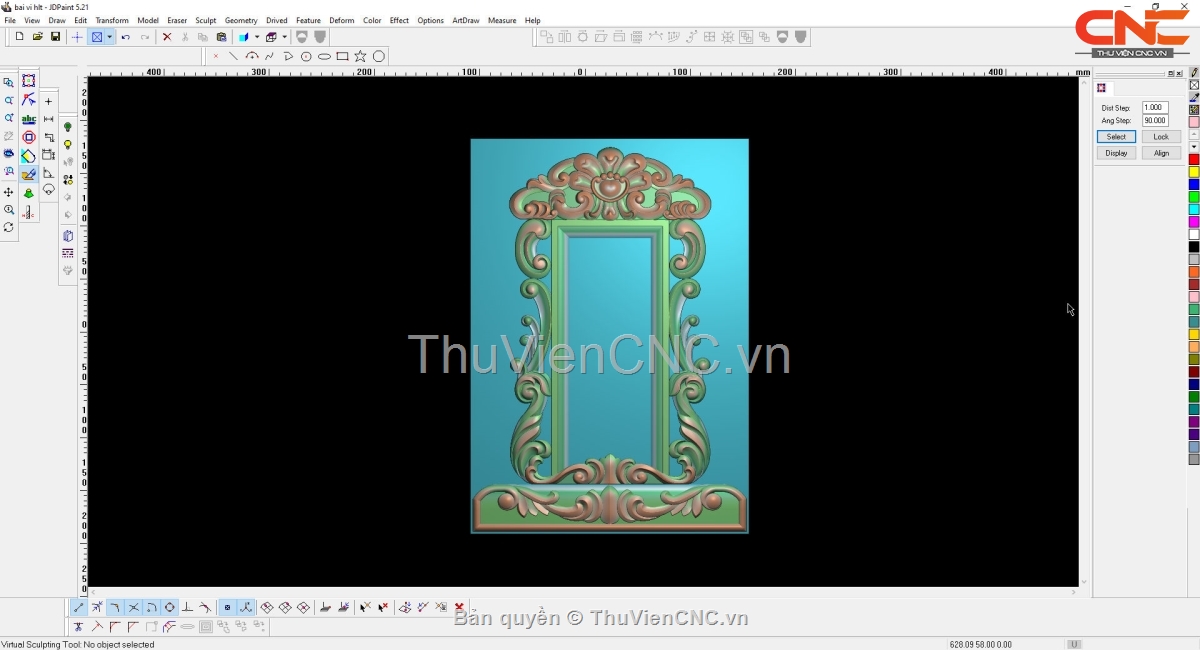Image resolution: width=1200 pixels, height=650 pixels.
Task: Toggle the grid point snap button
Action: [x=227, y=607]
